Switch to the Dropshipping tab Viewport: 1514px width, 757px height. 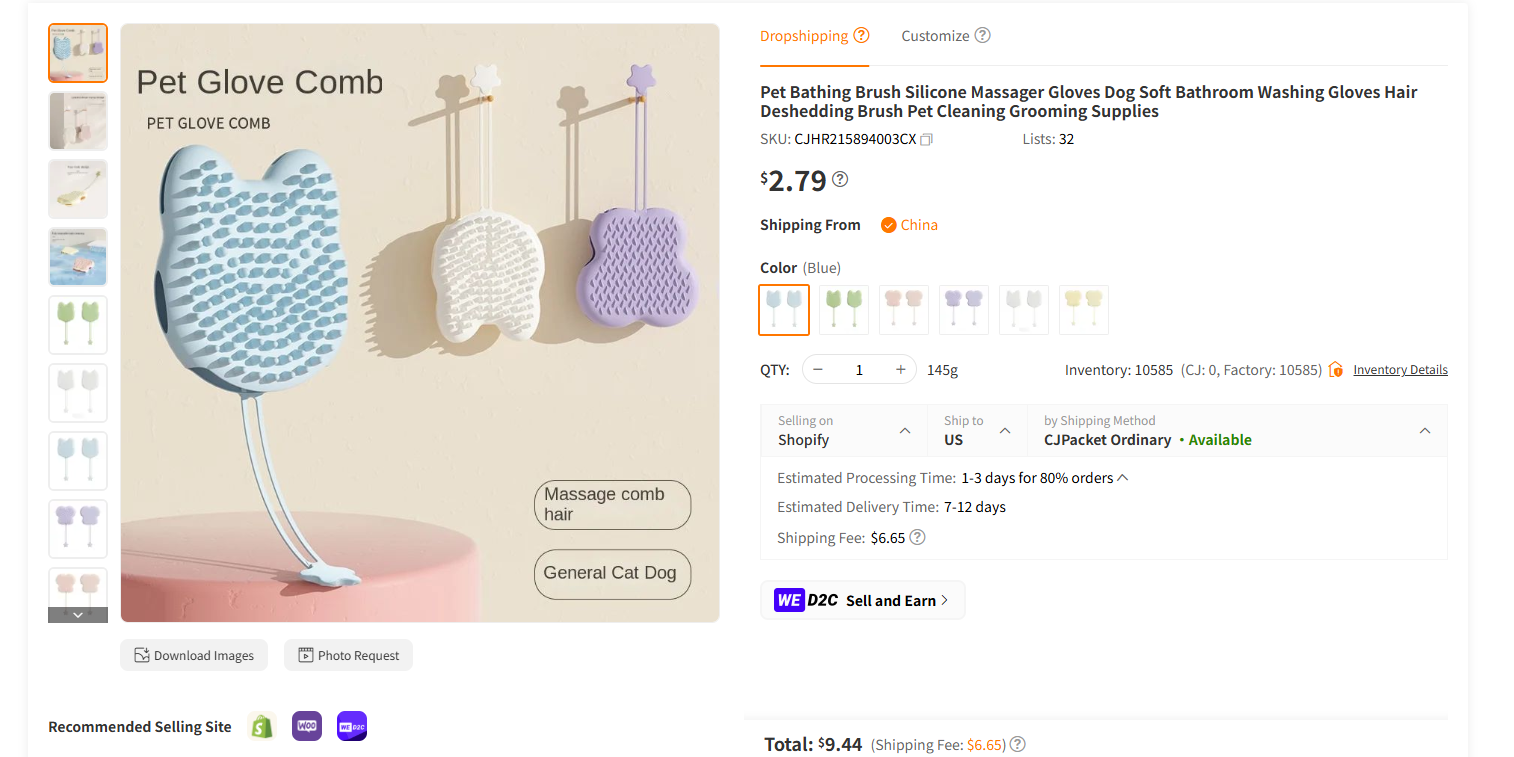(805, 35)
